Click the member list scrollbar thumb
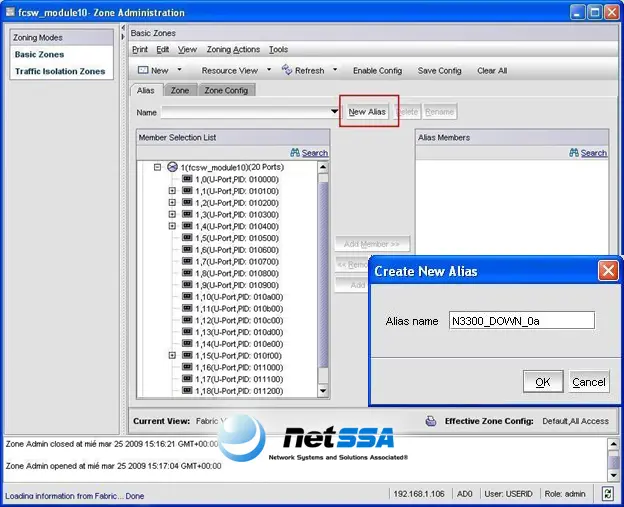624x507 pixels. coord(323,275)
